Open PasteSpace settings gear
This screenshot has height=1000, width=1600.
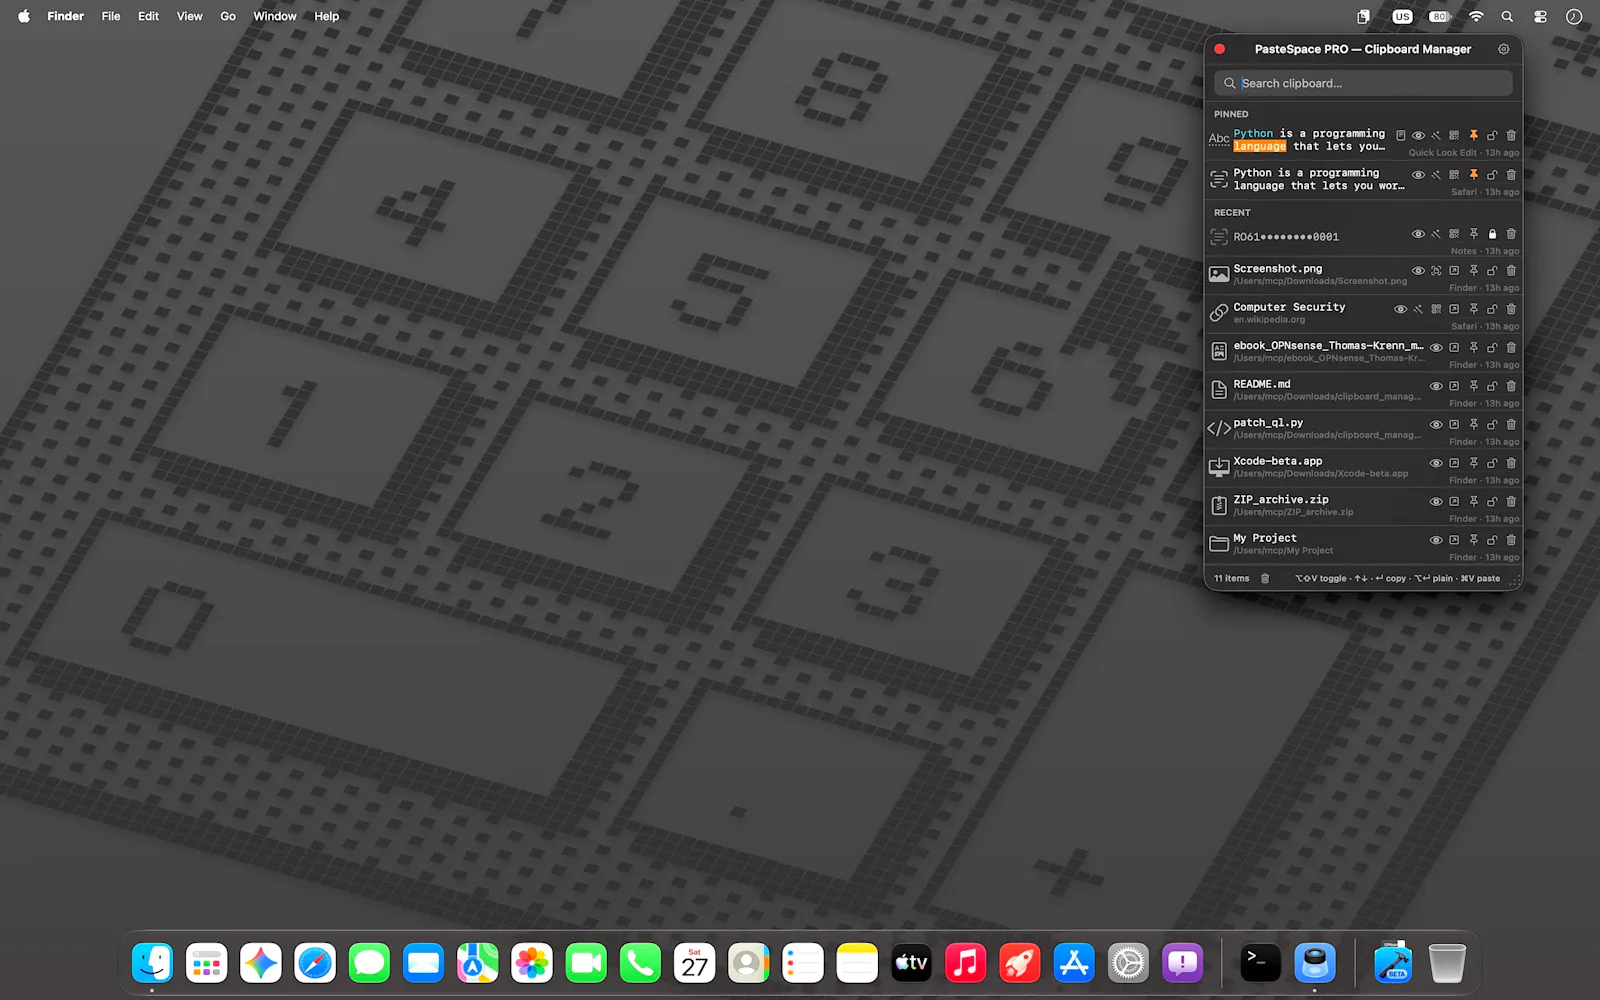pos(1503,49)
